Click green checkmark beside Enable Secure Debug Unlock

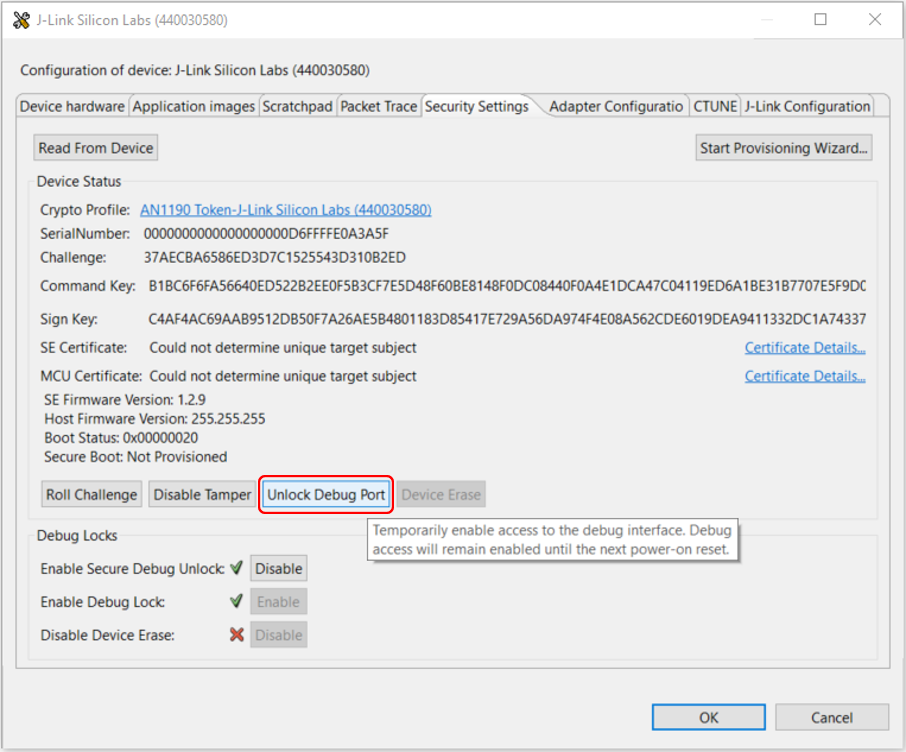click(x=236, y=568)
